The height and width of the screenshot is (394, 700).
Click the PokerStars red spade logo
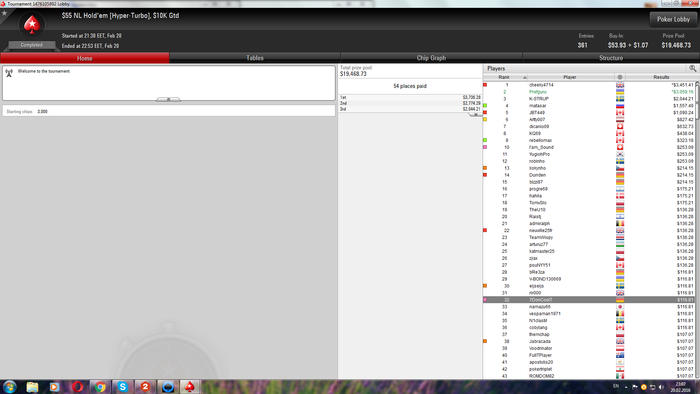32,25
